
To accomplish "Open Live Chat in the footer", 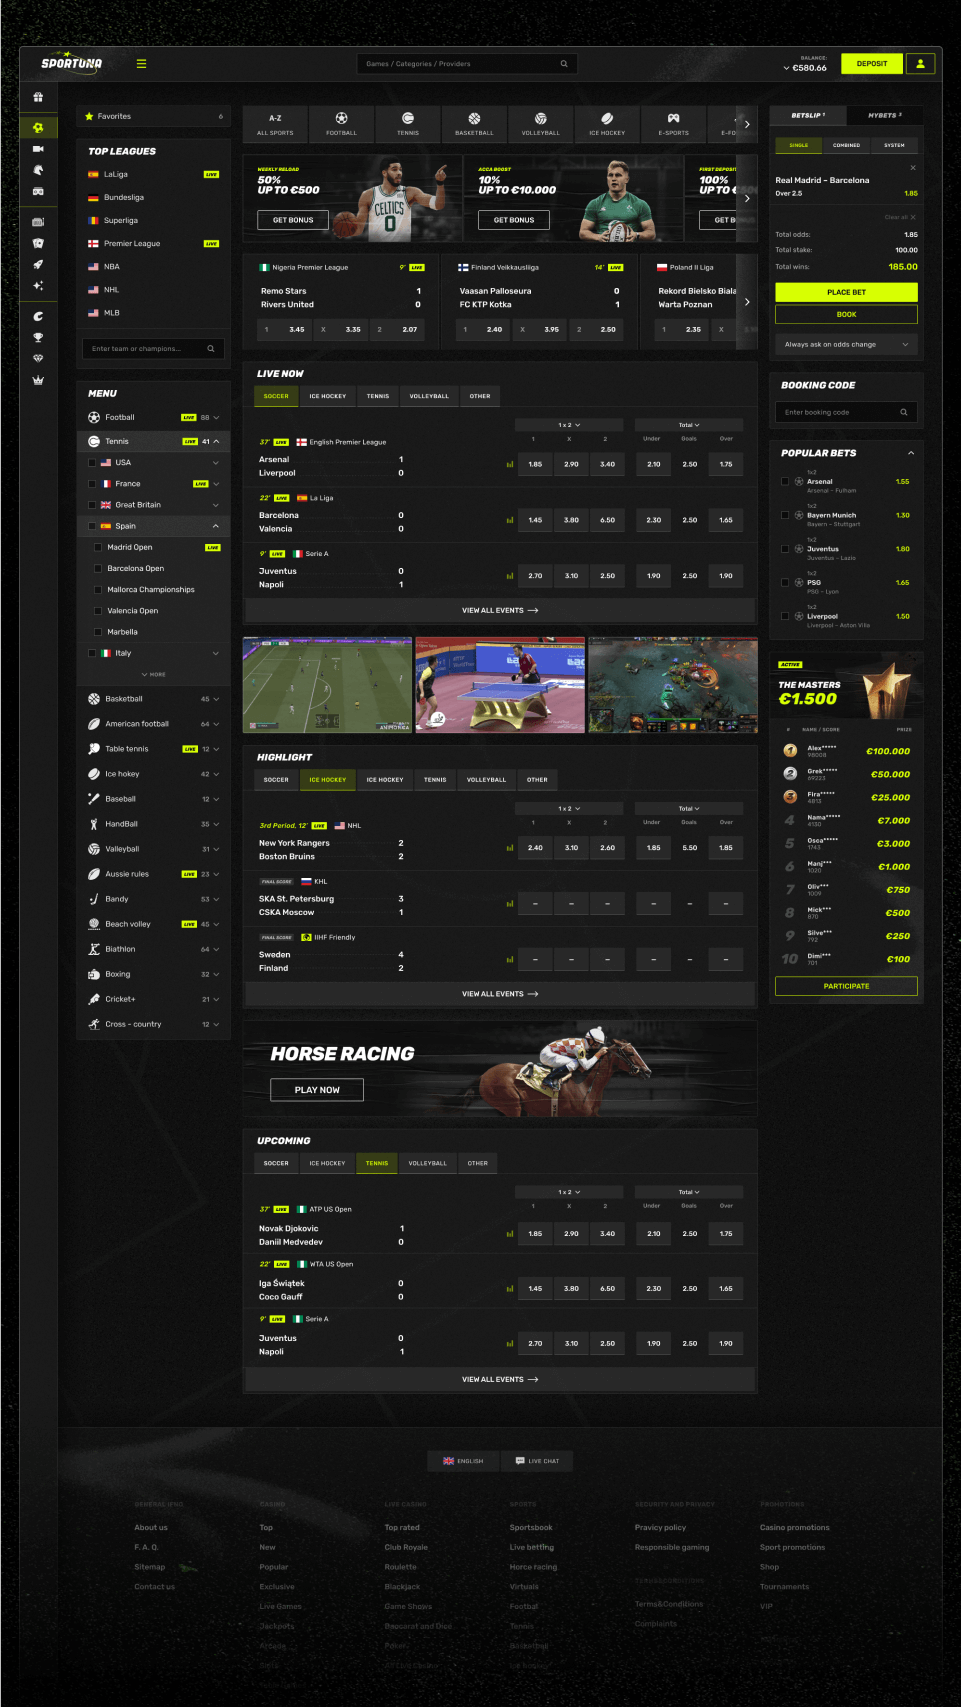I will click(x=538, y=1461).
